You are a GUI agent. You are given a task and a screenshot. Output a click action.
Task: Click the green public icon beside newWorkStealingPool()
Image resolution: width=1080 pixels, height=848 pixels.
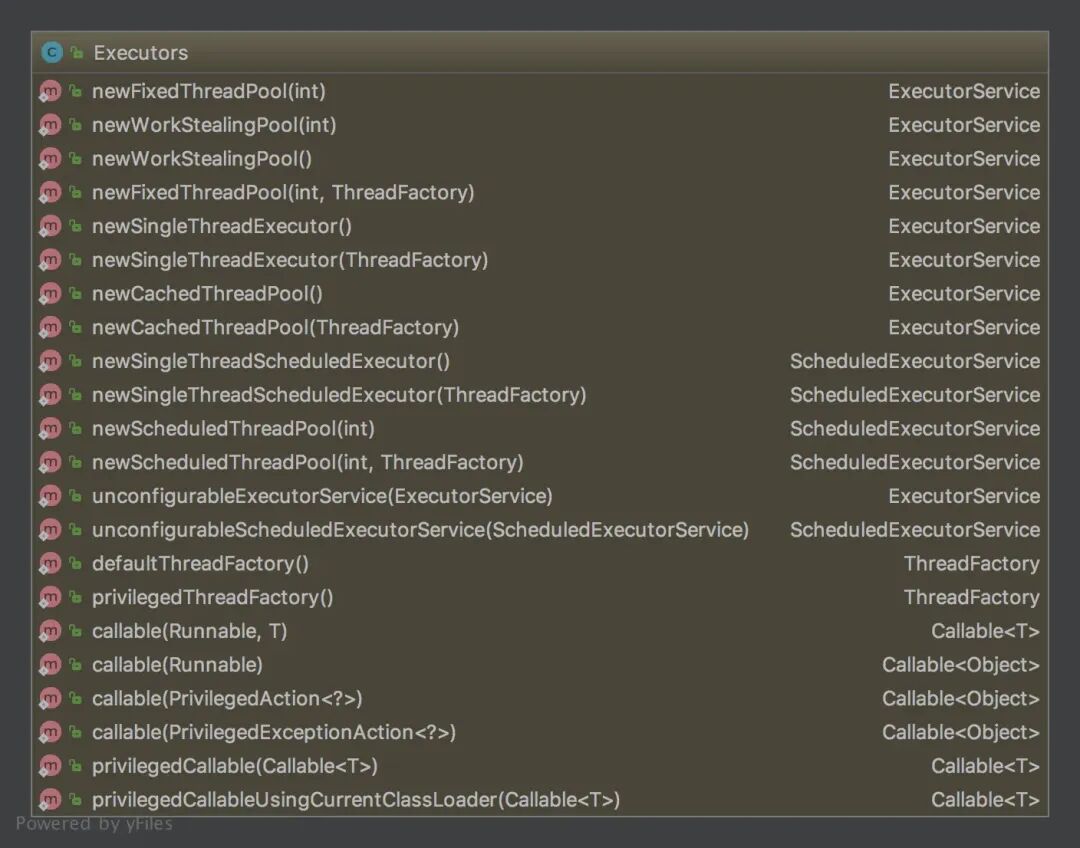coord(76,158)
